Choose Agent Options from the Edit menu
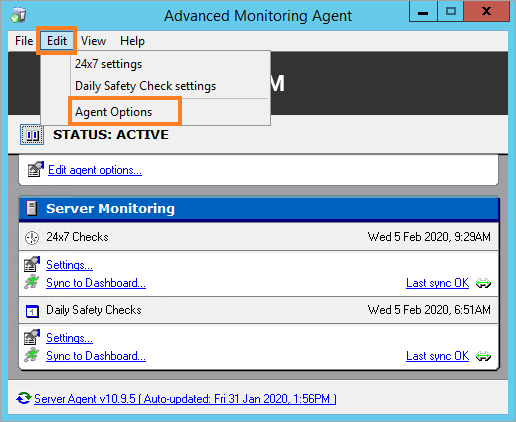 [x=113, y=112]
